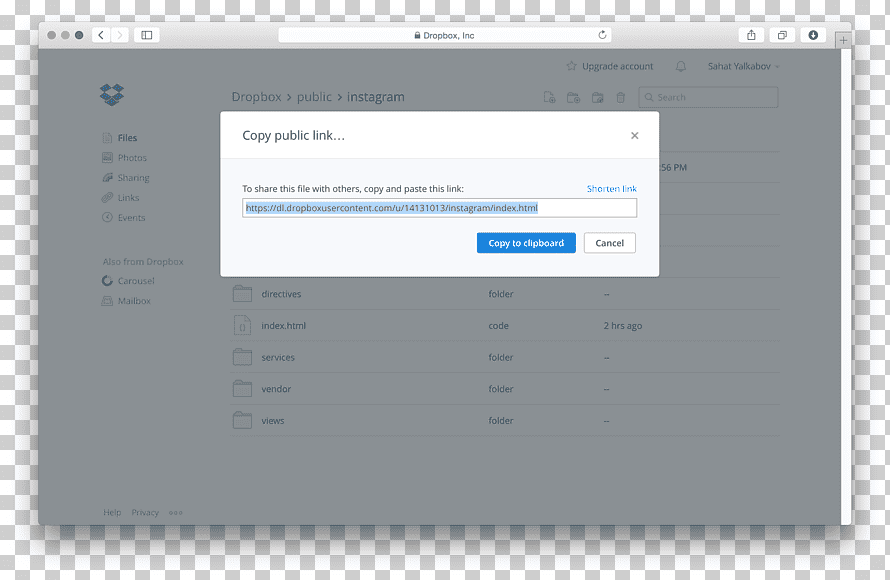Image resolution: width=890 pixels, height=580 pixels.
Task: Click the Files sidebar icon
Action: pos(107,138)
